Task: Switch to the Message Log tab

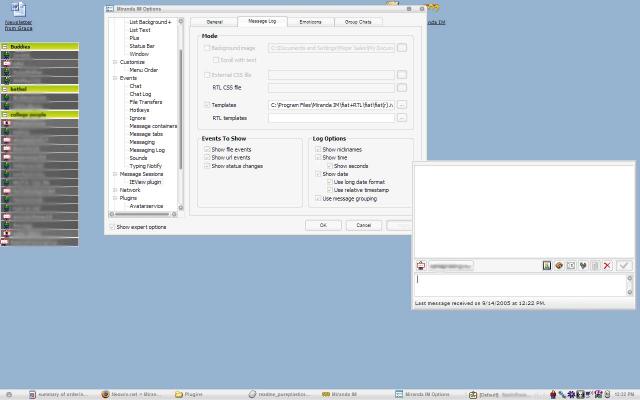Action: click(x=262, y=21)
